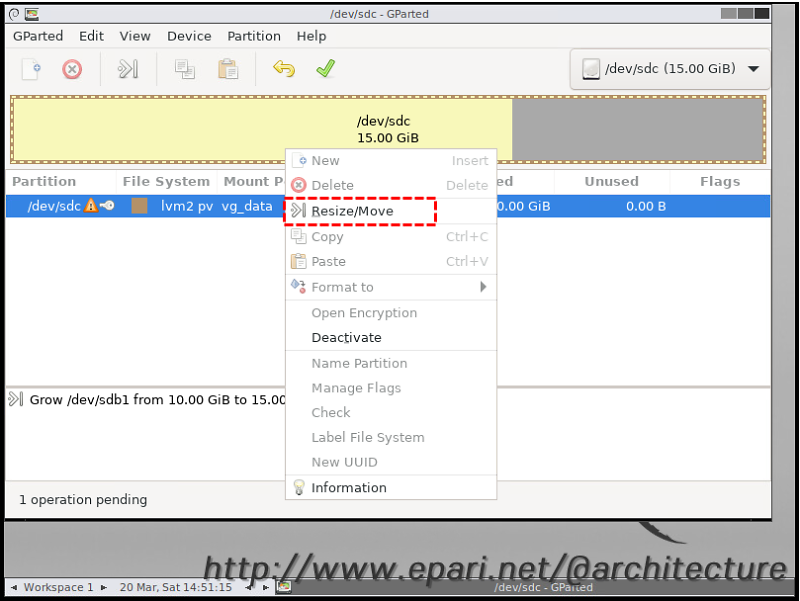800x601 pixels.
Task: Click the Workspace 1 previous arrow
Action: coord(14,588)
